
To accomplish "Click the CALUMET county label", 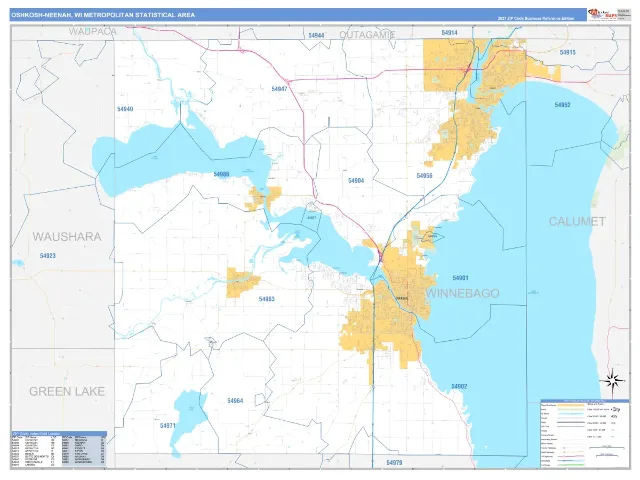I will tap(577, 221).
